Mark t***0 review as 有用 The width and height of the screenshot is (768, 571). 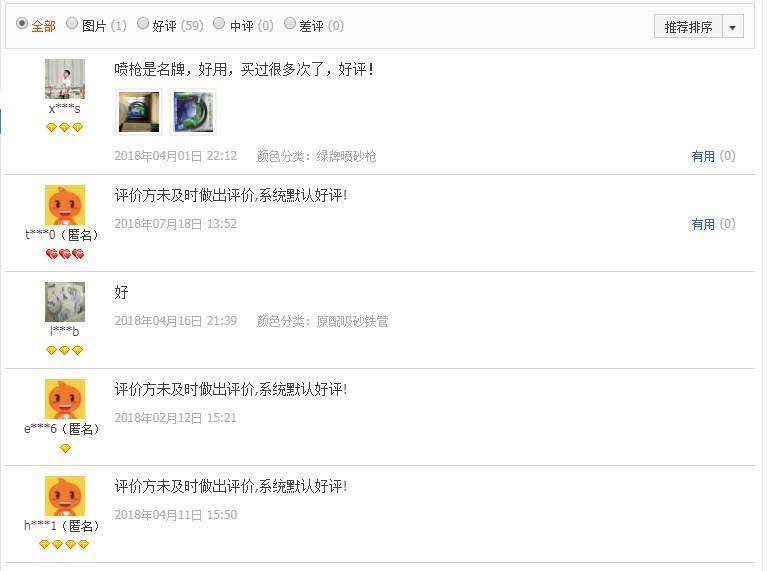click(703, 224)
